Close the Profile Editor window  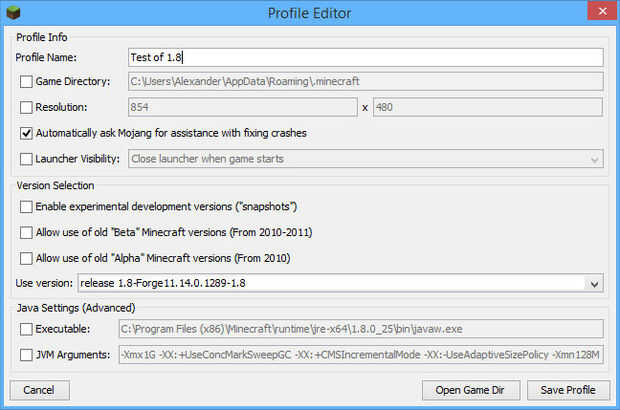[602, 11]
